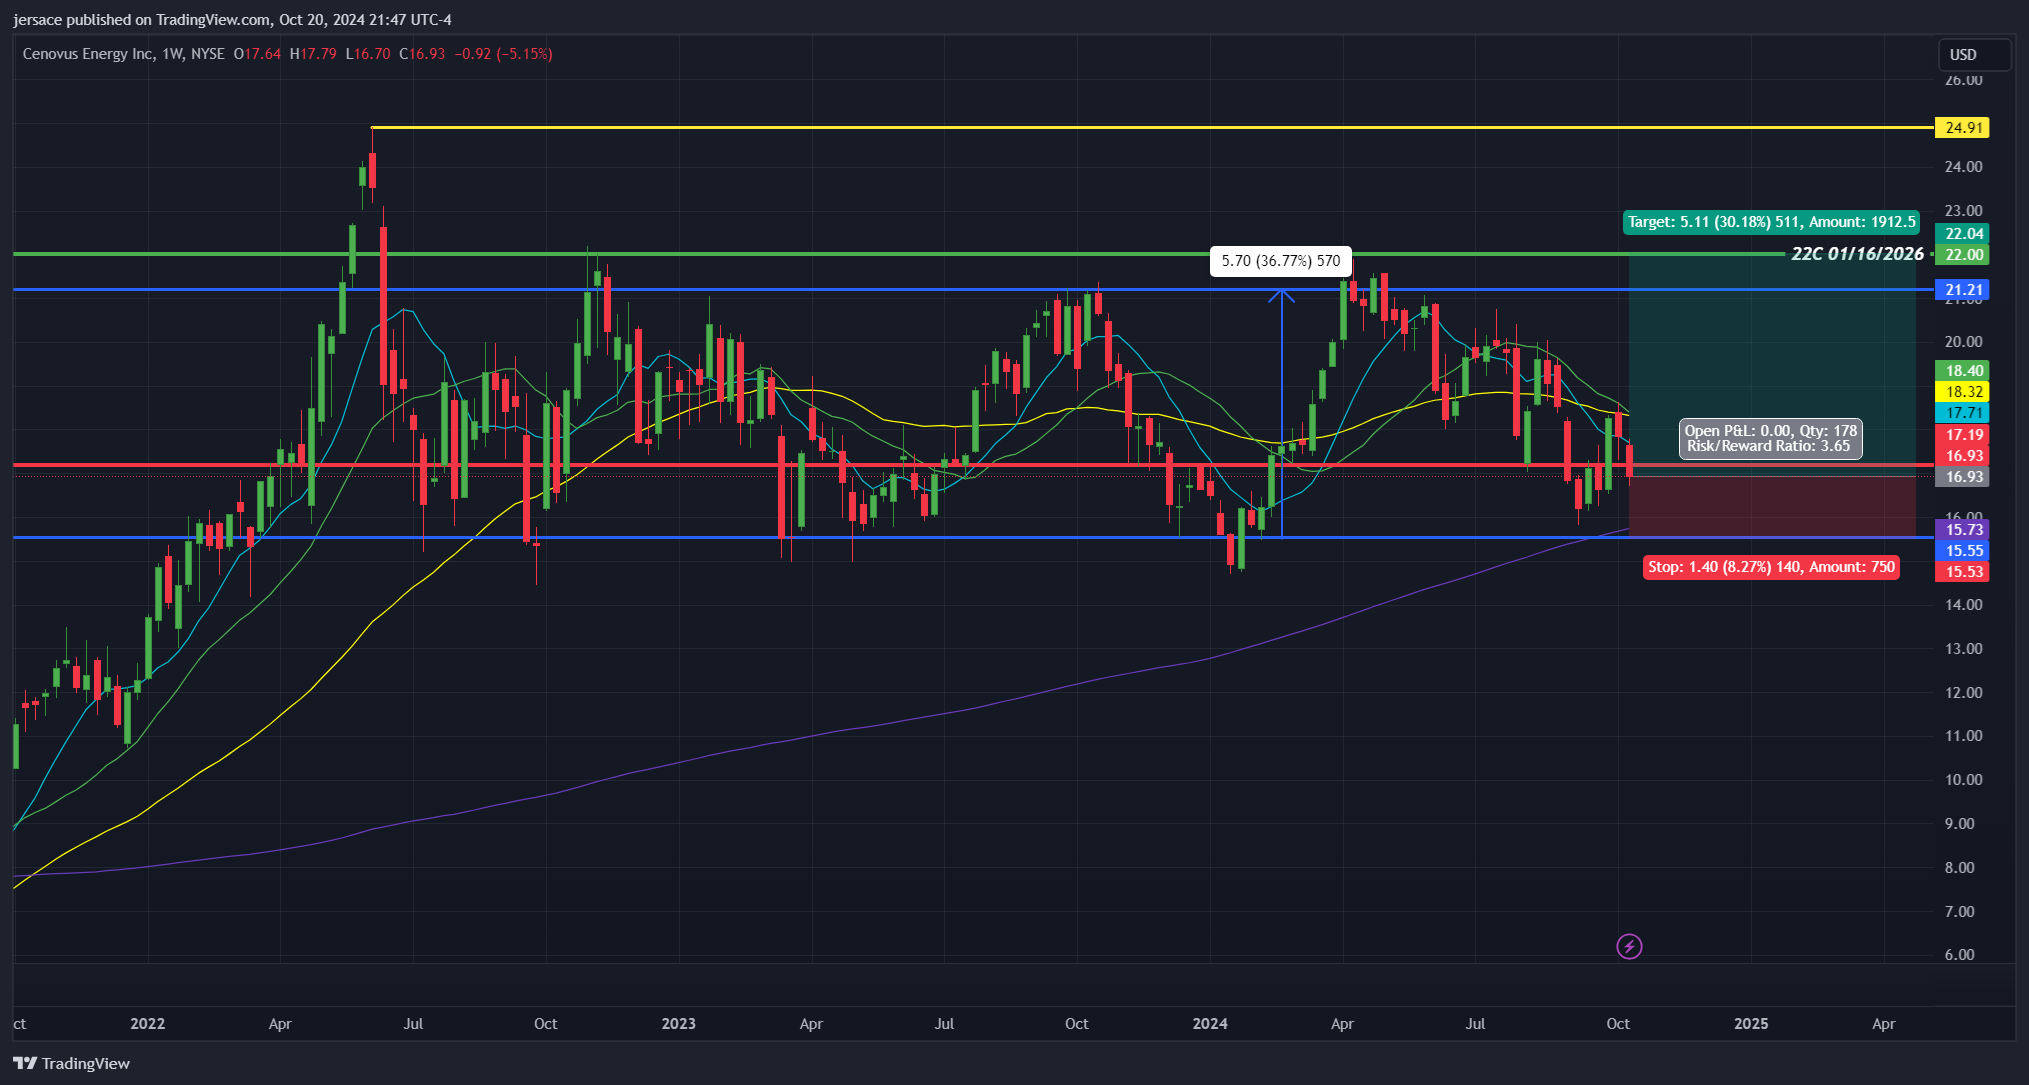Click the 22.04 target price label
Image resolution: width=2029 pixels, height=1085 pixels.
point(1962,234)
